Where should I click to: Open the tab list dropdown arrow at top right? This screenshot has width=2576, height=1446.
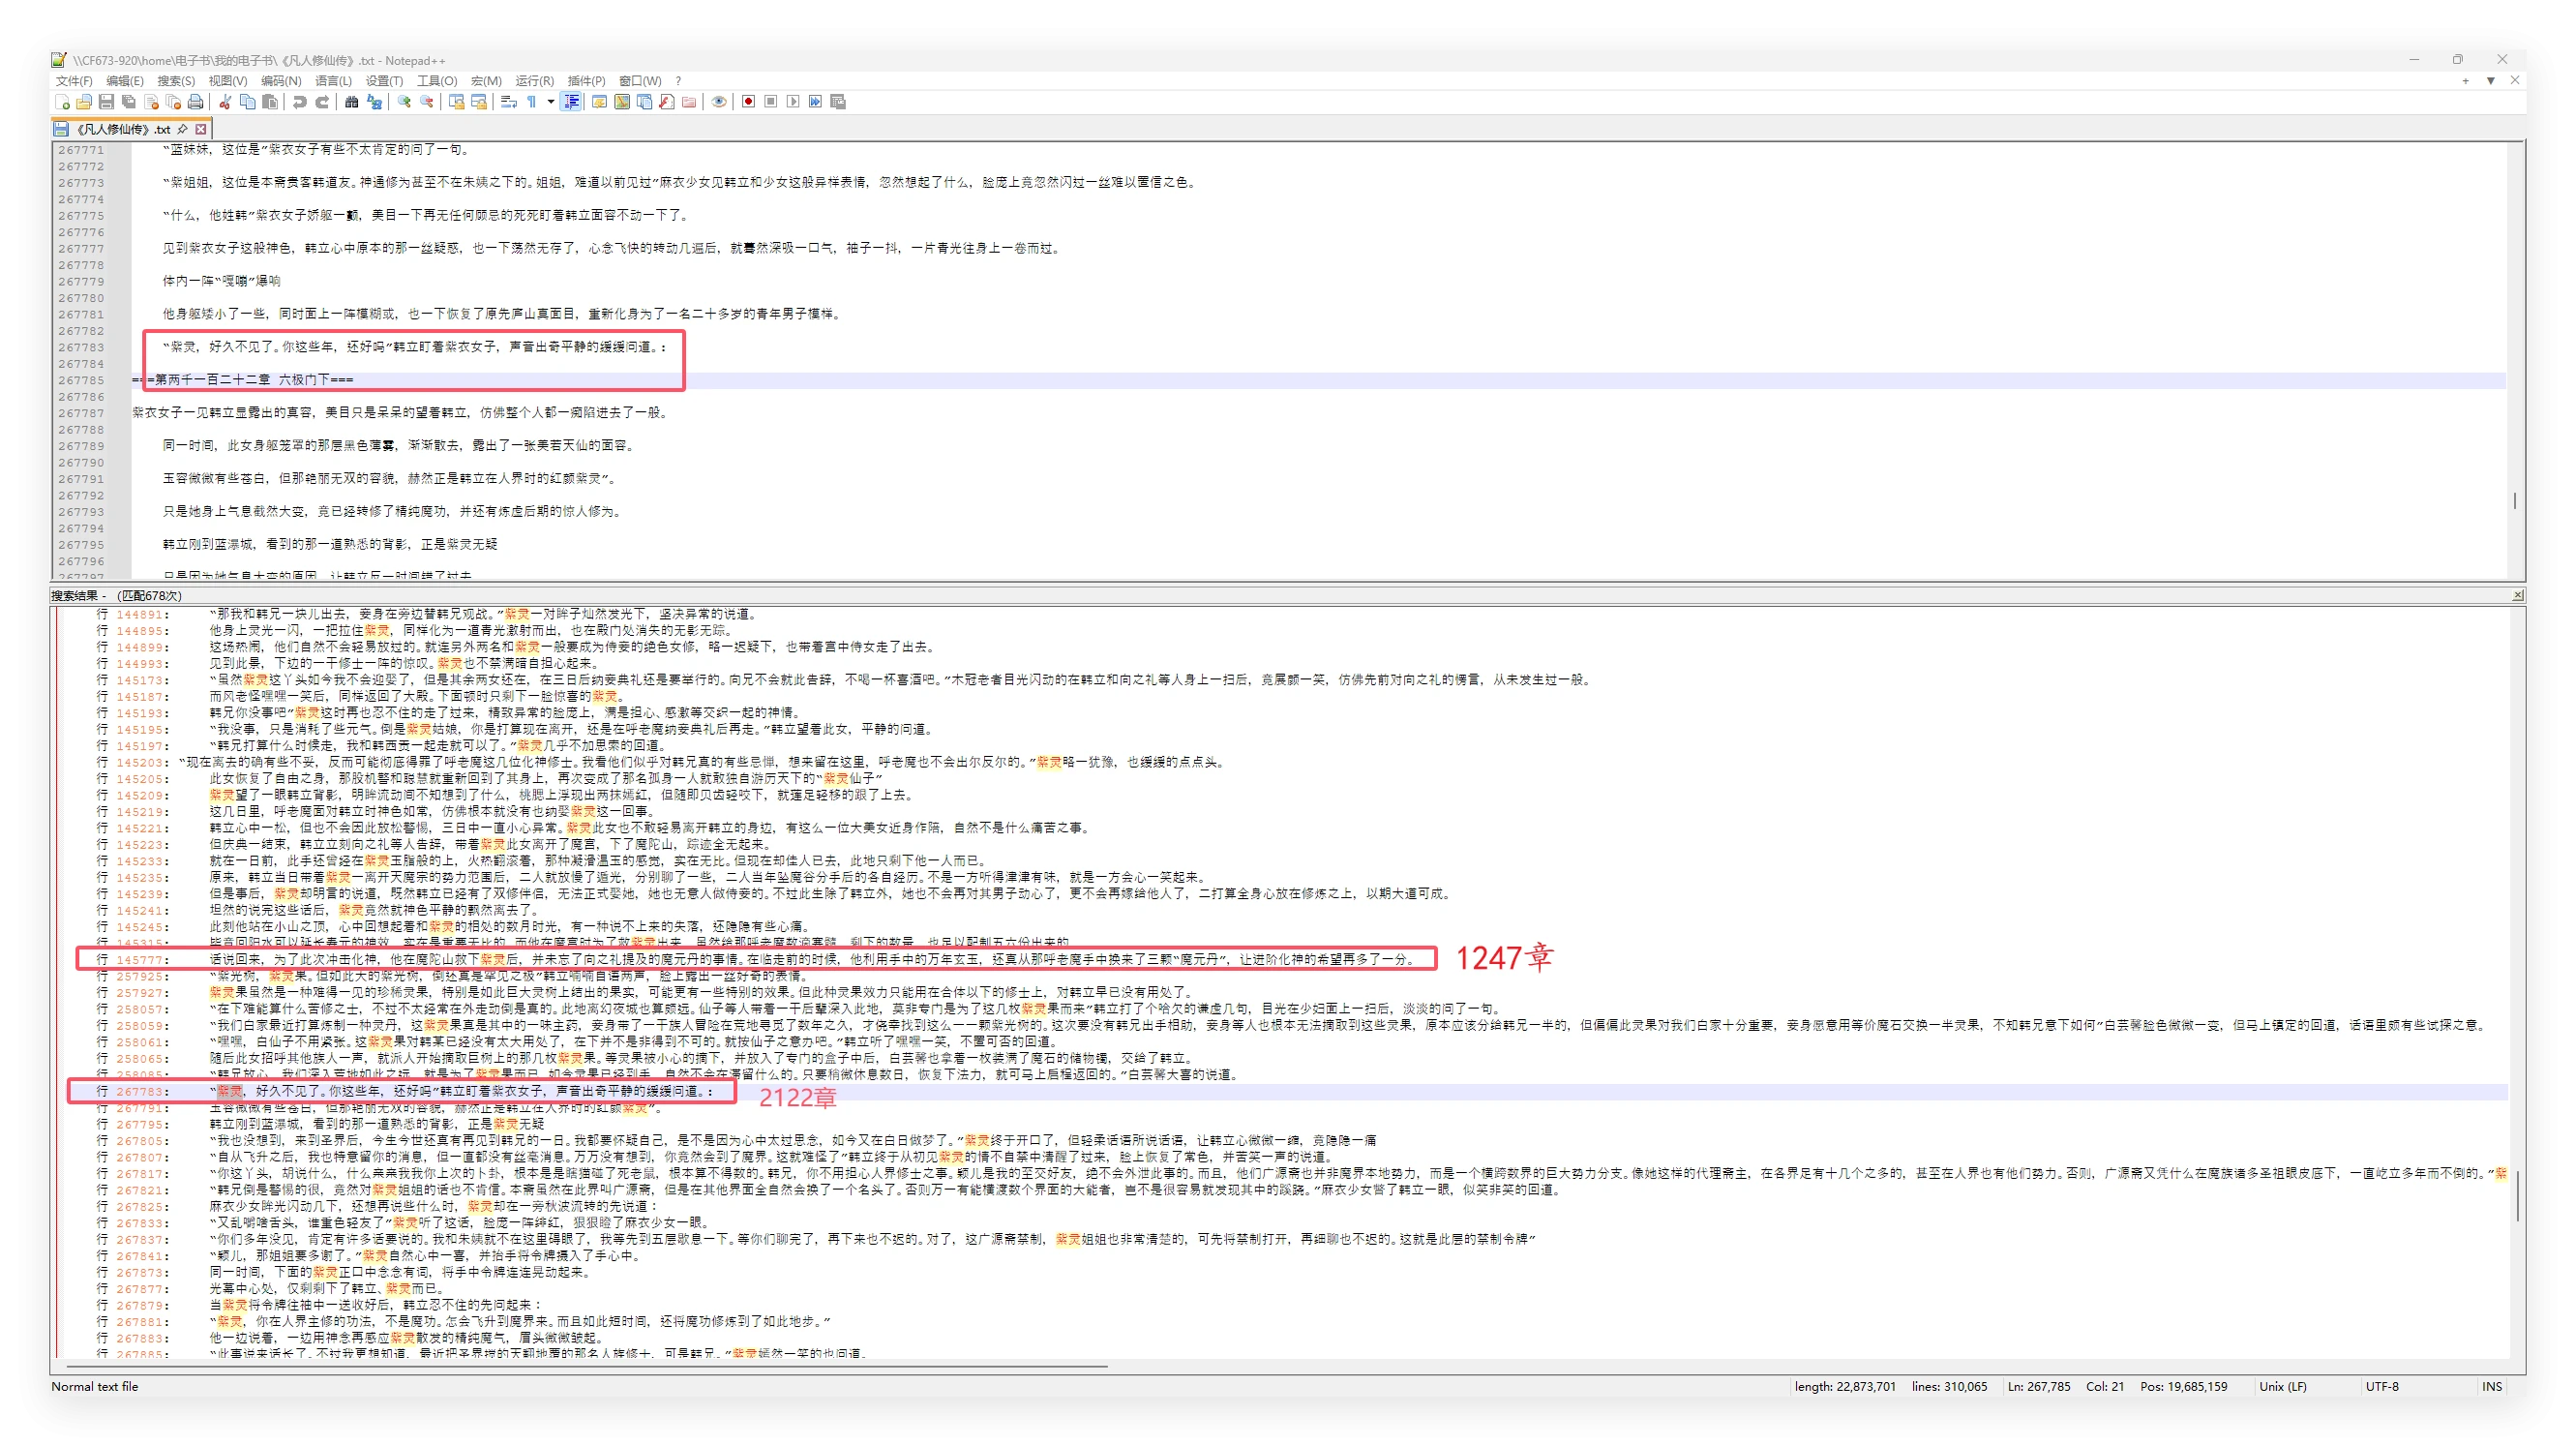(x=2491, y=81)
